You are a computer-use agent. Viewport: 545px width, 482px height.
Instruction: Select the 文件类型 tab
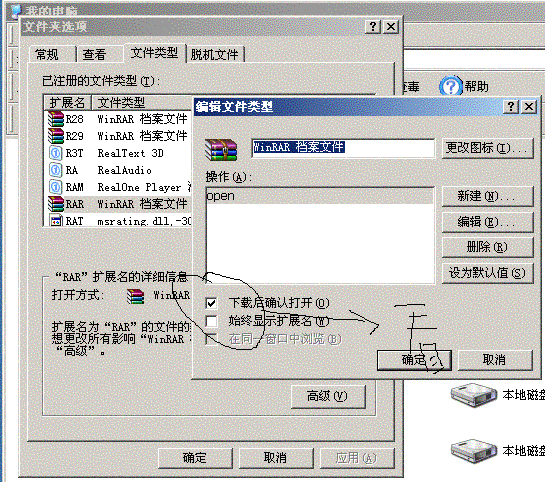154,53
